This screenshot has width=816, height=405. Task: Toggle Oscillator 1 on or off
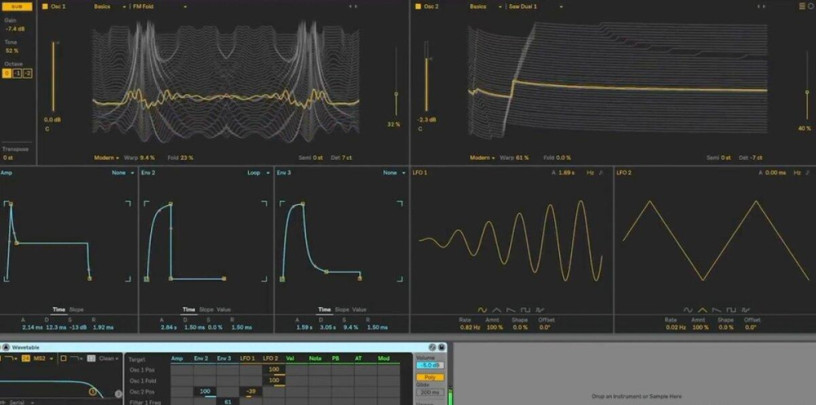[45, 7]
